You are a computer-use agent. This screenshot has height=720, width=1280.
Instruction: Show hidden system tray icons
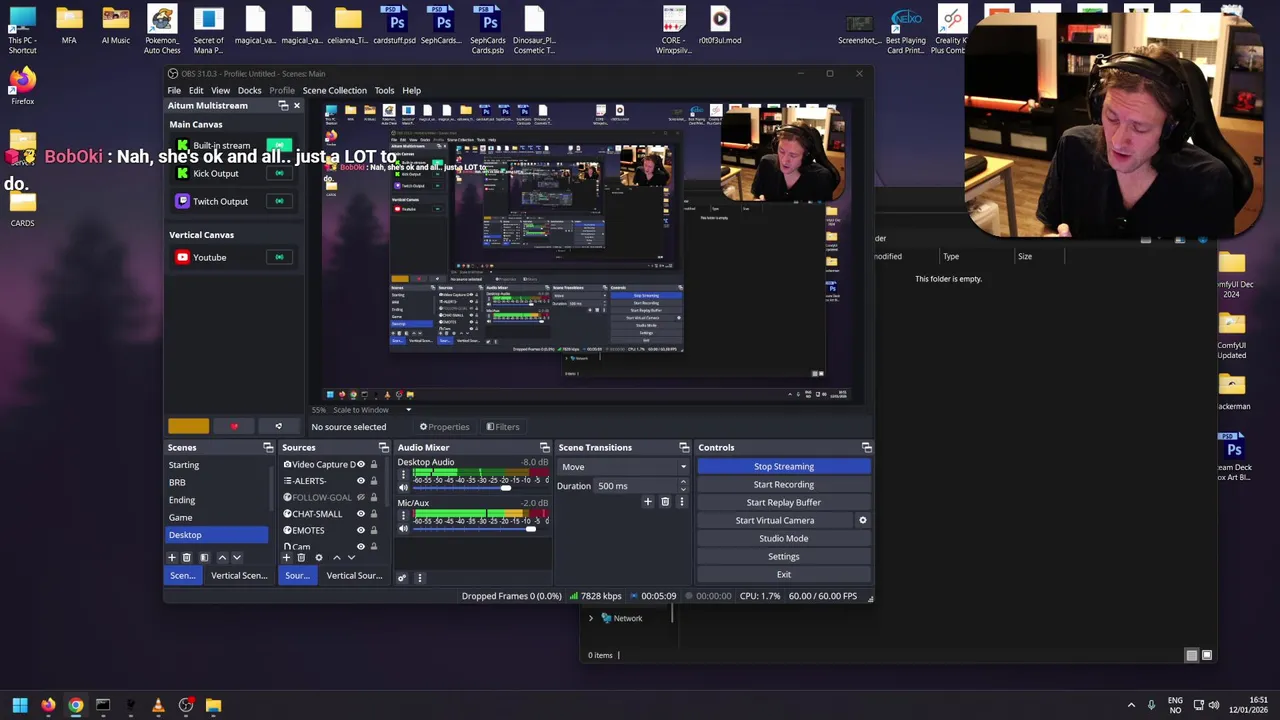(1131, 705)
